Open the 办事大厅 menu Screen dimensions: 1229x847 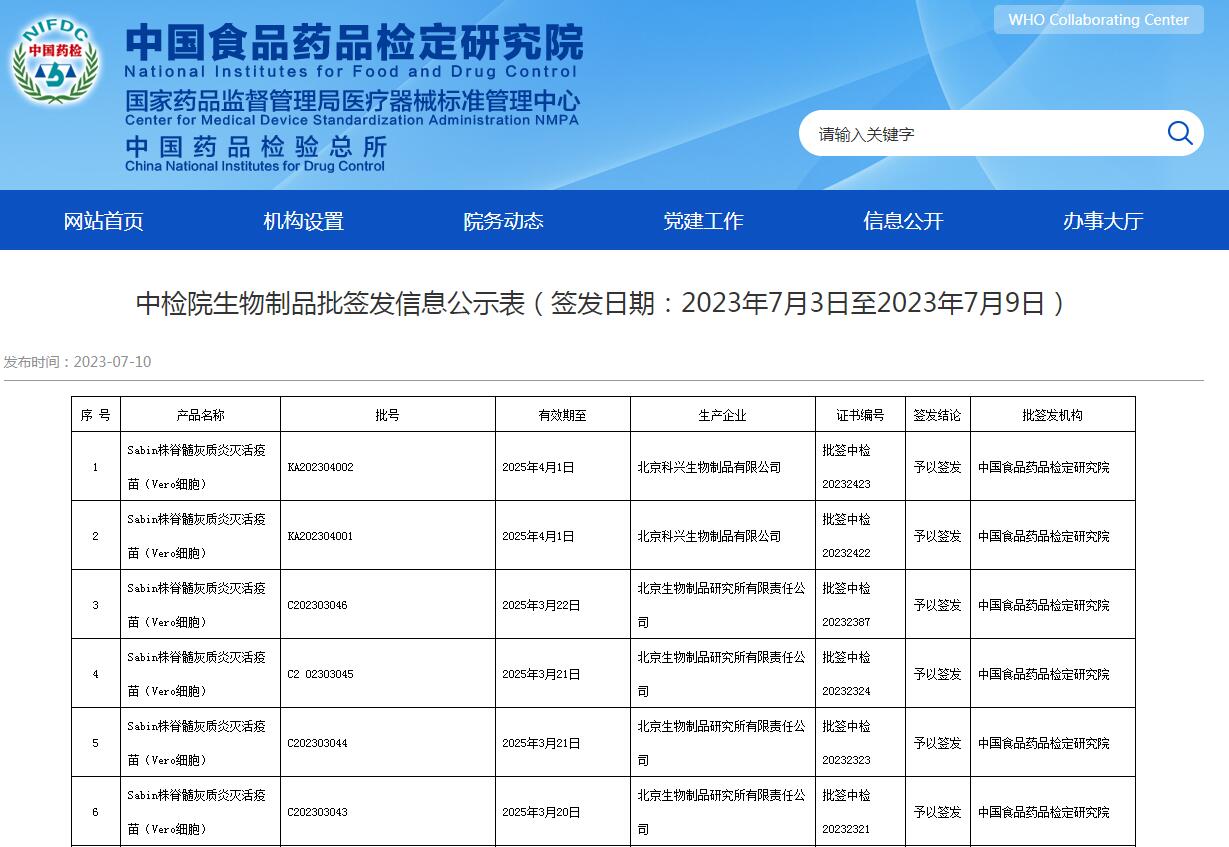coord(1103,221)
